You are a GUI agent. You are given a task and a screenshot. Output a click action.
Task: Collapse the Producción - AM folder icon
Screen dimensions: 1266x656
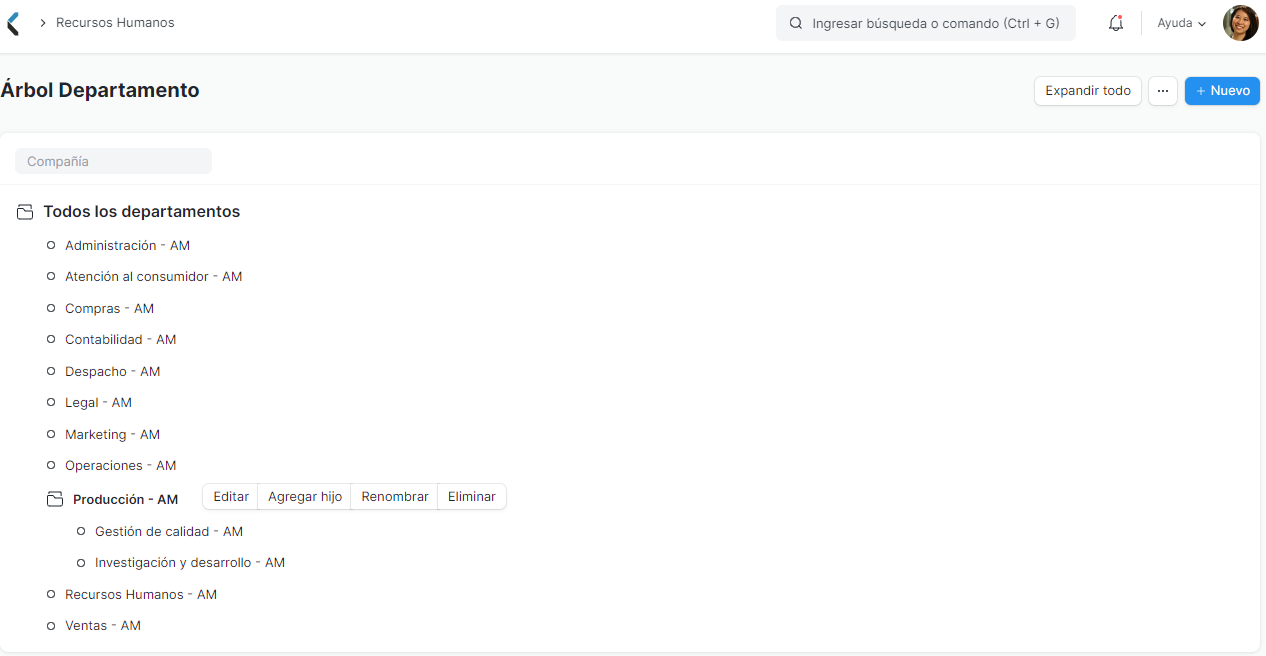click(x=56, y=499)
